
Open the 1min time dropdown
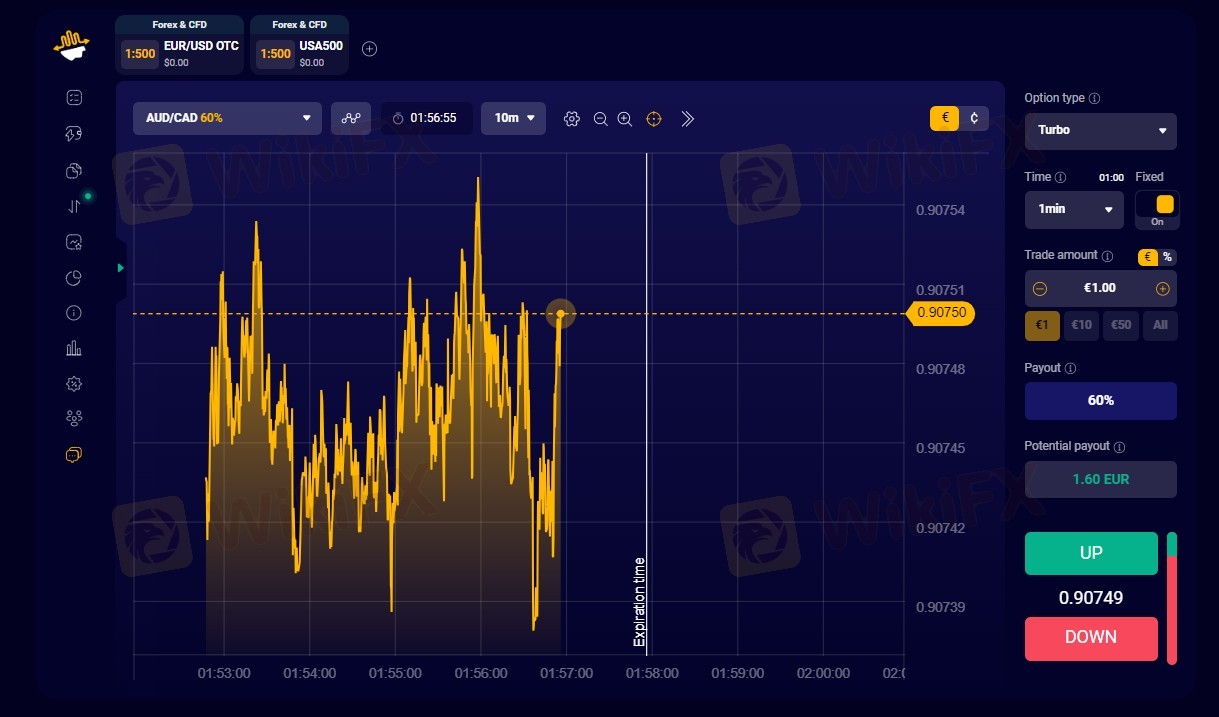(1074, 209)
